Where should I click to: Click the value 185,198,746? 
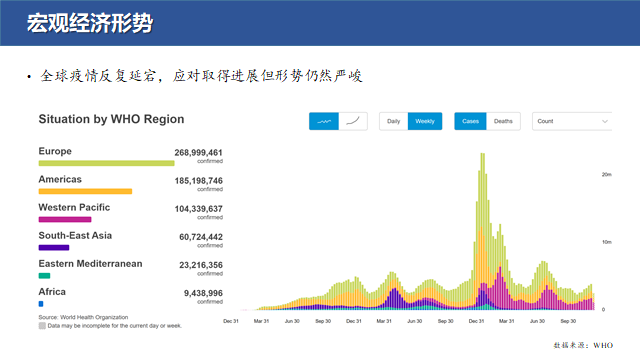pos(198,181)
